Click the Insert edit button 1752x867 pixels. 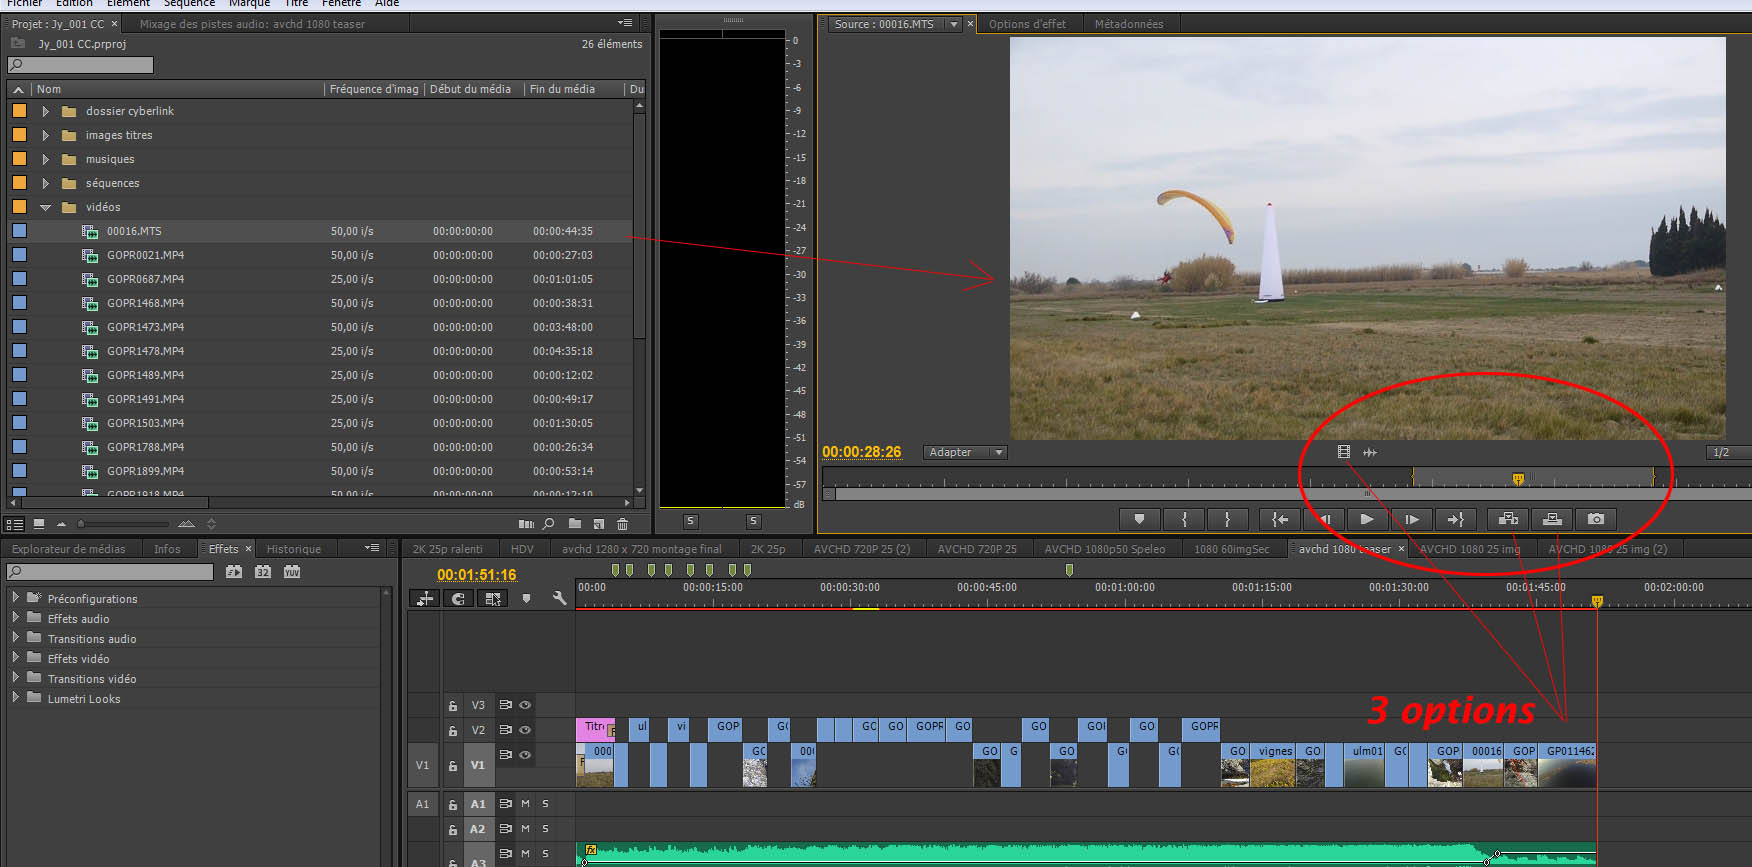tap(1508, 519)
